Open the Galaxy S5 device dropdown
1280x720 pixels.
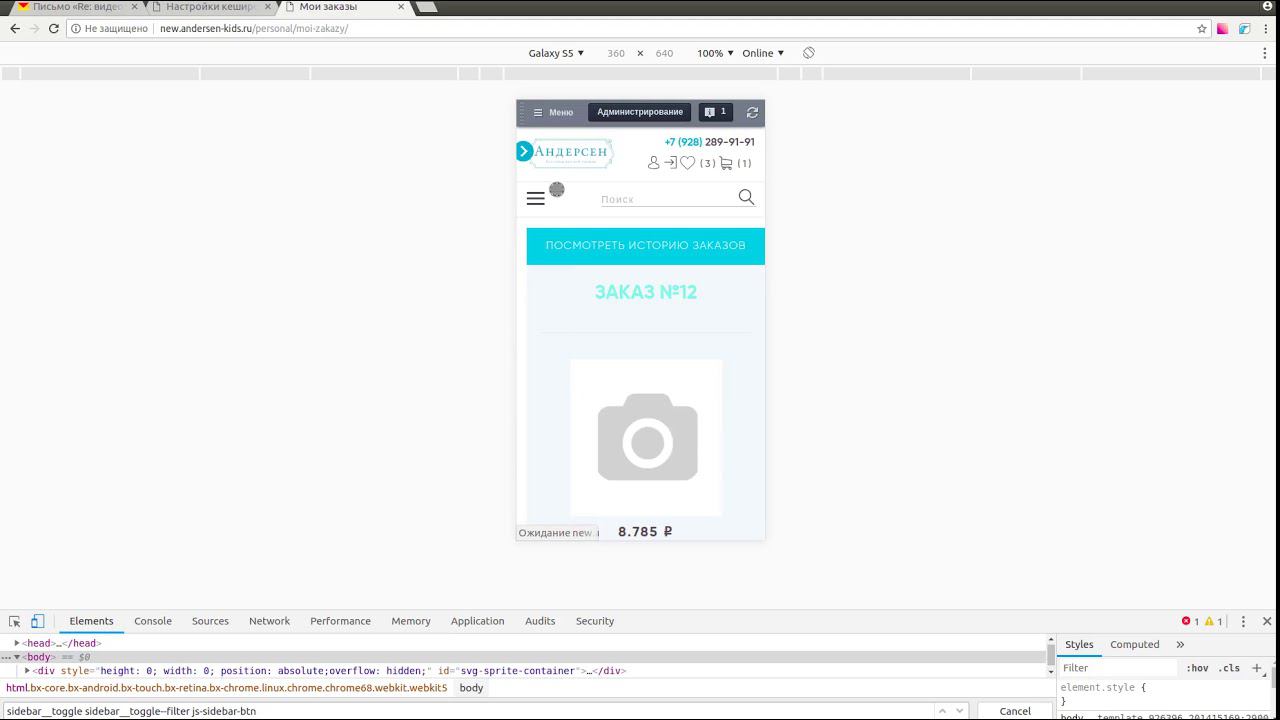pyautogui.click(x=556, y=53)
